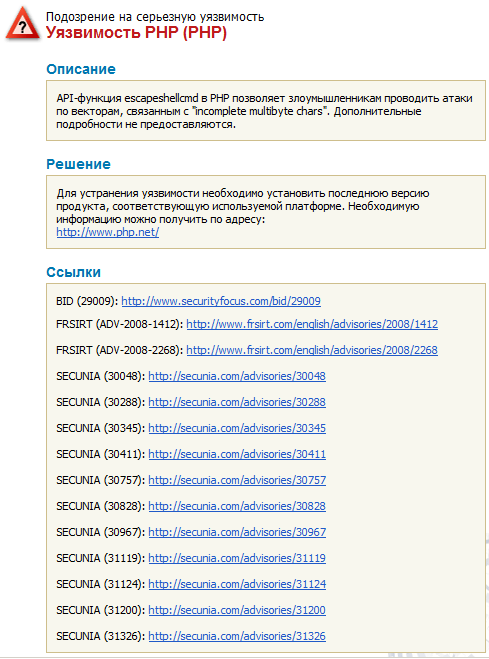Click the red warning triangle icon
The height and width of the screenshot is (659, 489).
(x=23, y=25)
